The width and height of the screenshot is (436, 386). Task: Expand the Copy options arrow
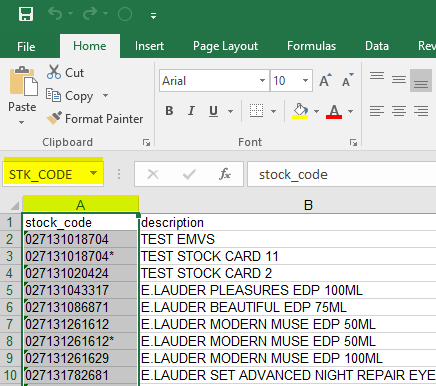(x=105, y=96)
